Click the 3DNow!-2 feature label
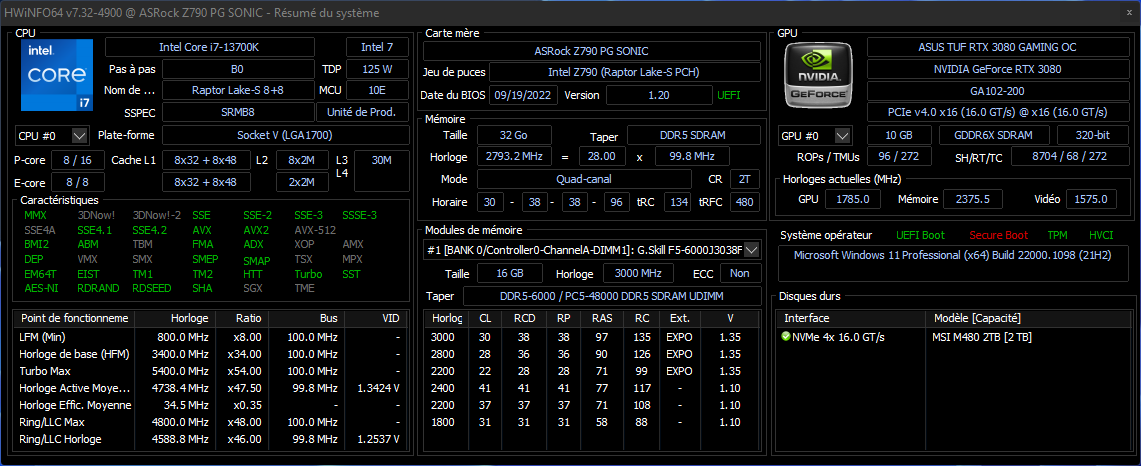The width and height of the screenshot is (1141, 466). tap(156, 216)
